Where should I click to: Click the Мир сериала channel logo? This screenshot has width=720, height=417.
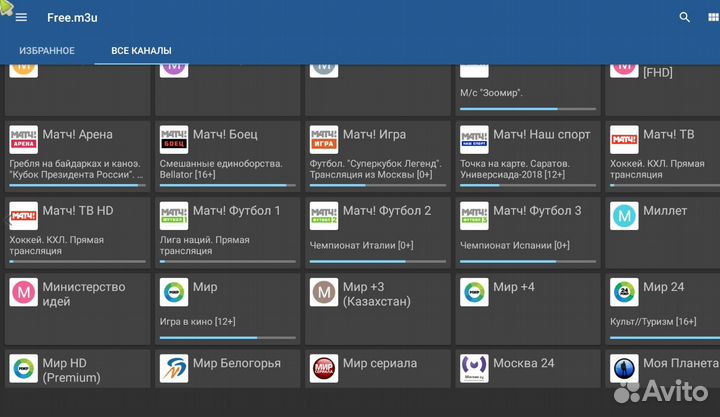click(x=324, y=368)
